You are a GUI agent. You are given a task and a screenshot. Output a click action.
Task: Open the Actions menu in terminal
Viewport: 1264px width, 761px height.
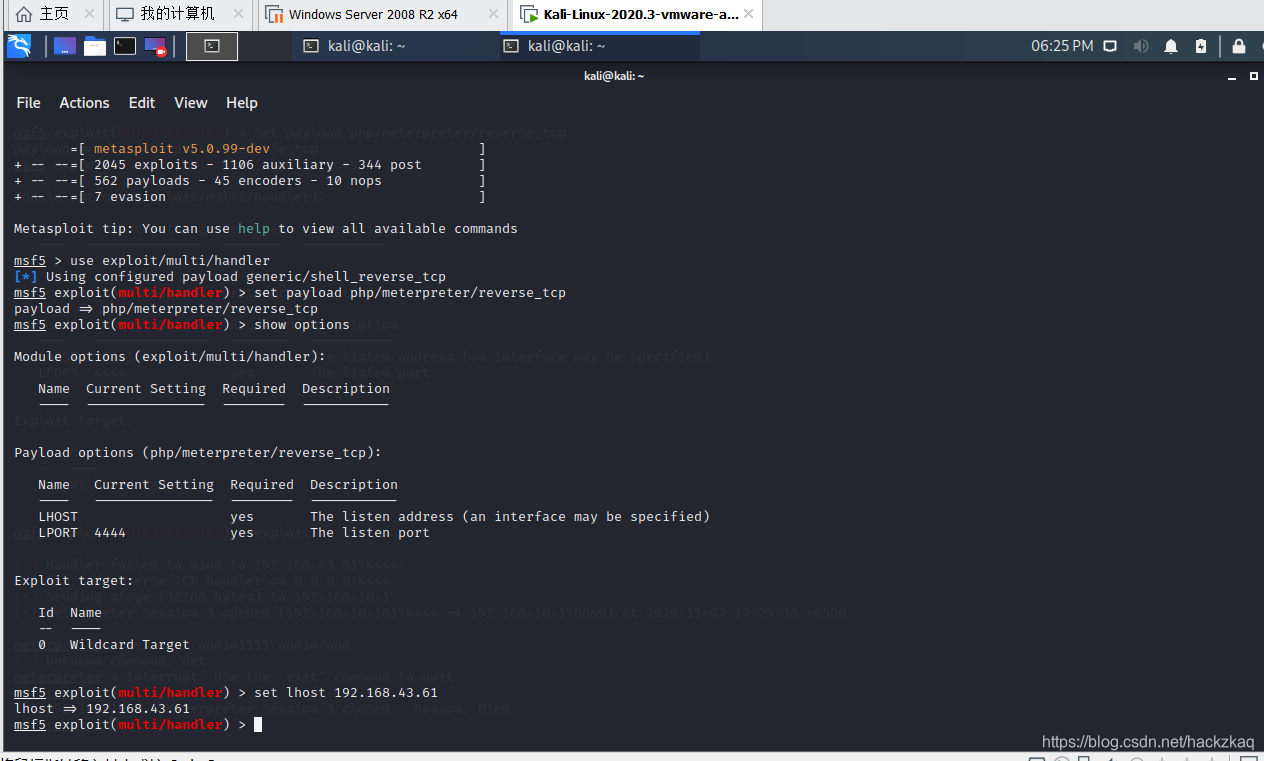click(84, 103)
